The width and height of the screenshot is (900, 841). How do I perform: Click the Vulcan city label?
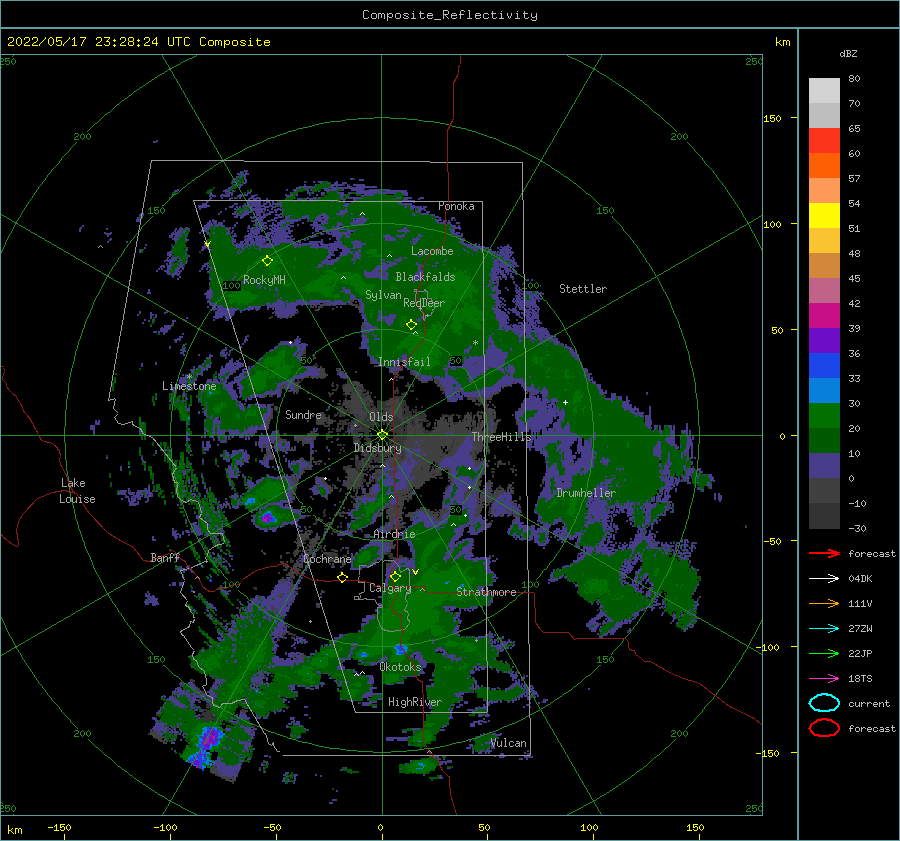(x=509, y=743)
